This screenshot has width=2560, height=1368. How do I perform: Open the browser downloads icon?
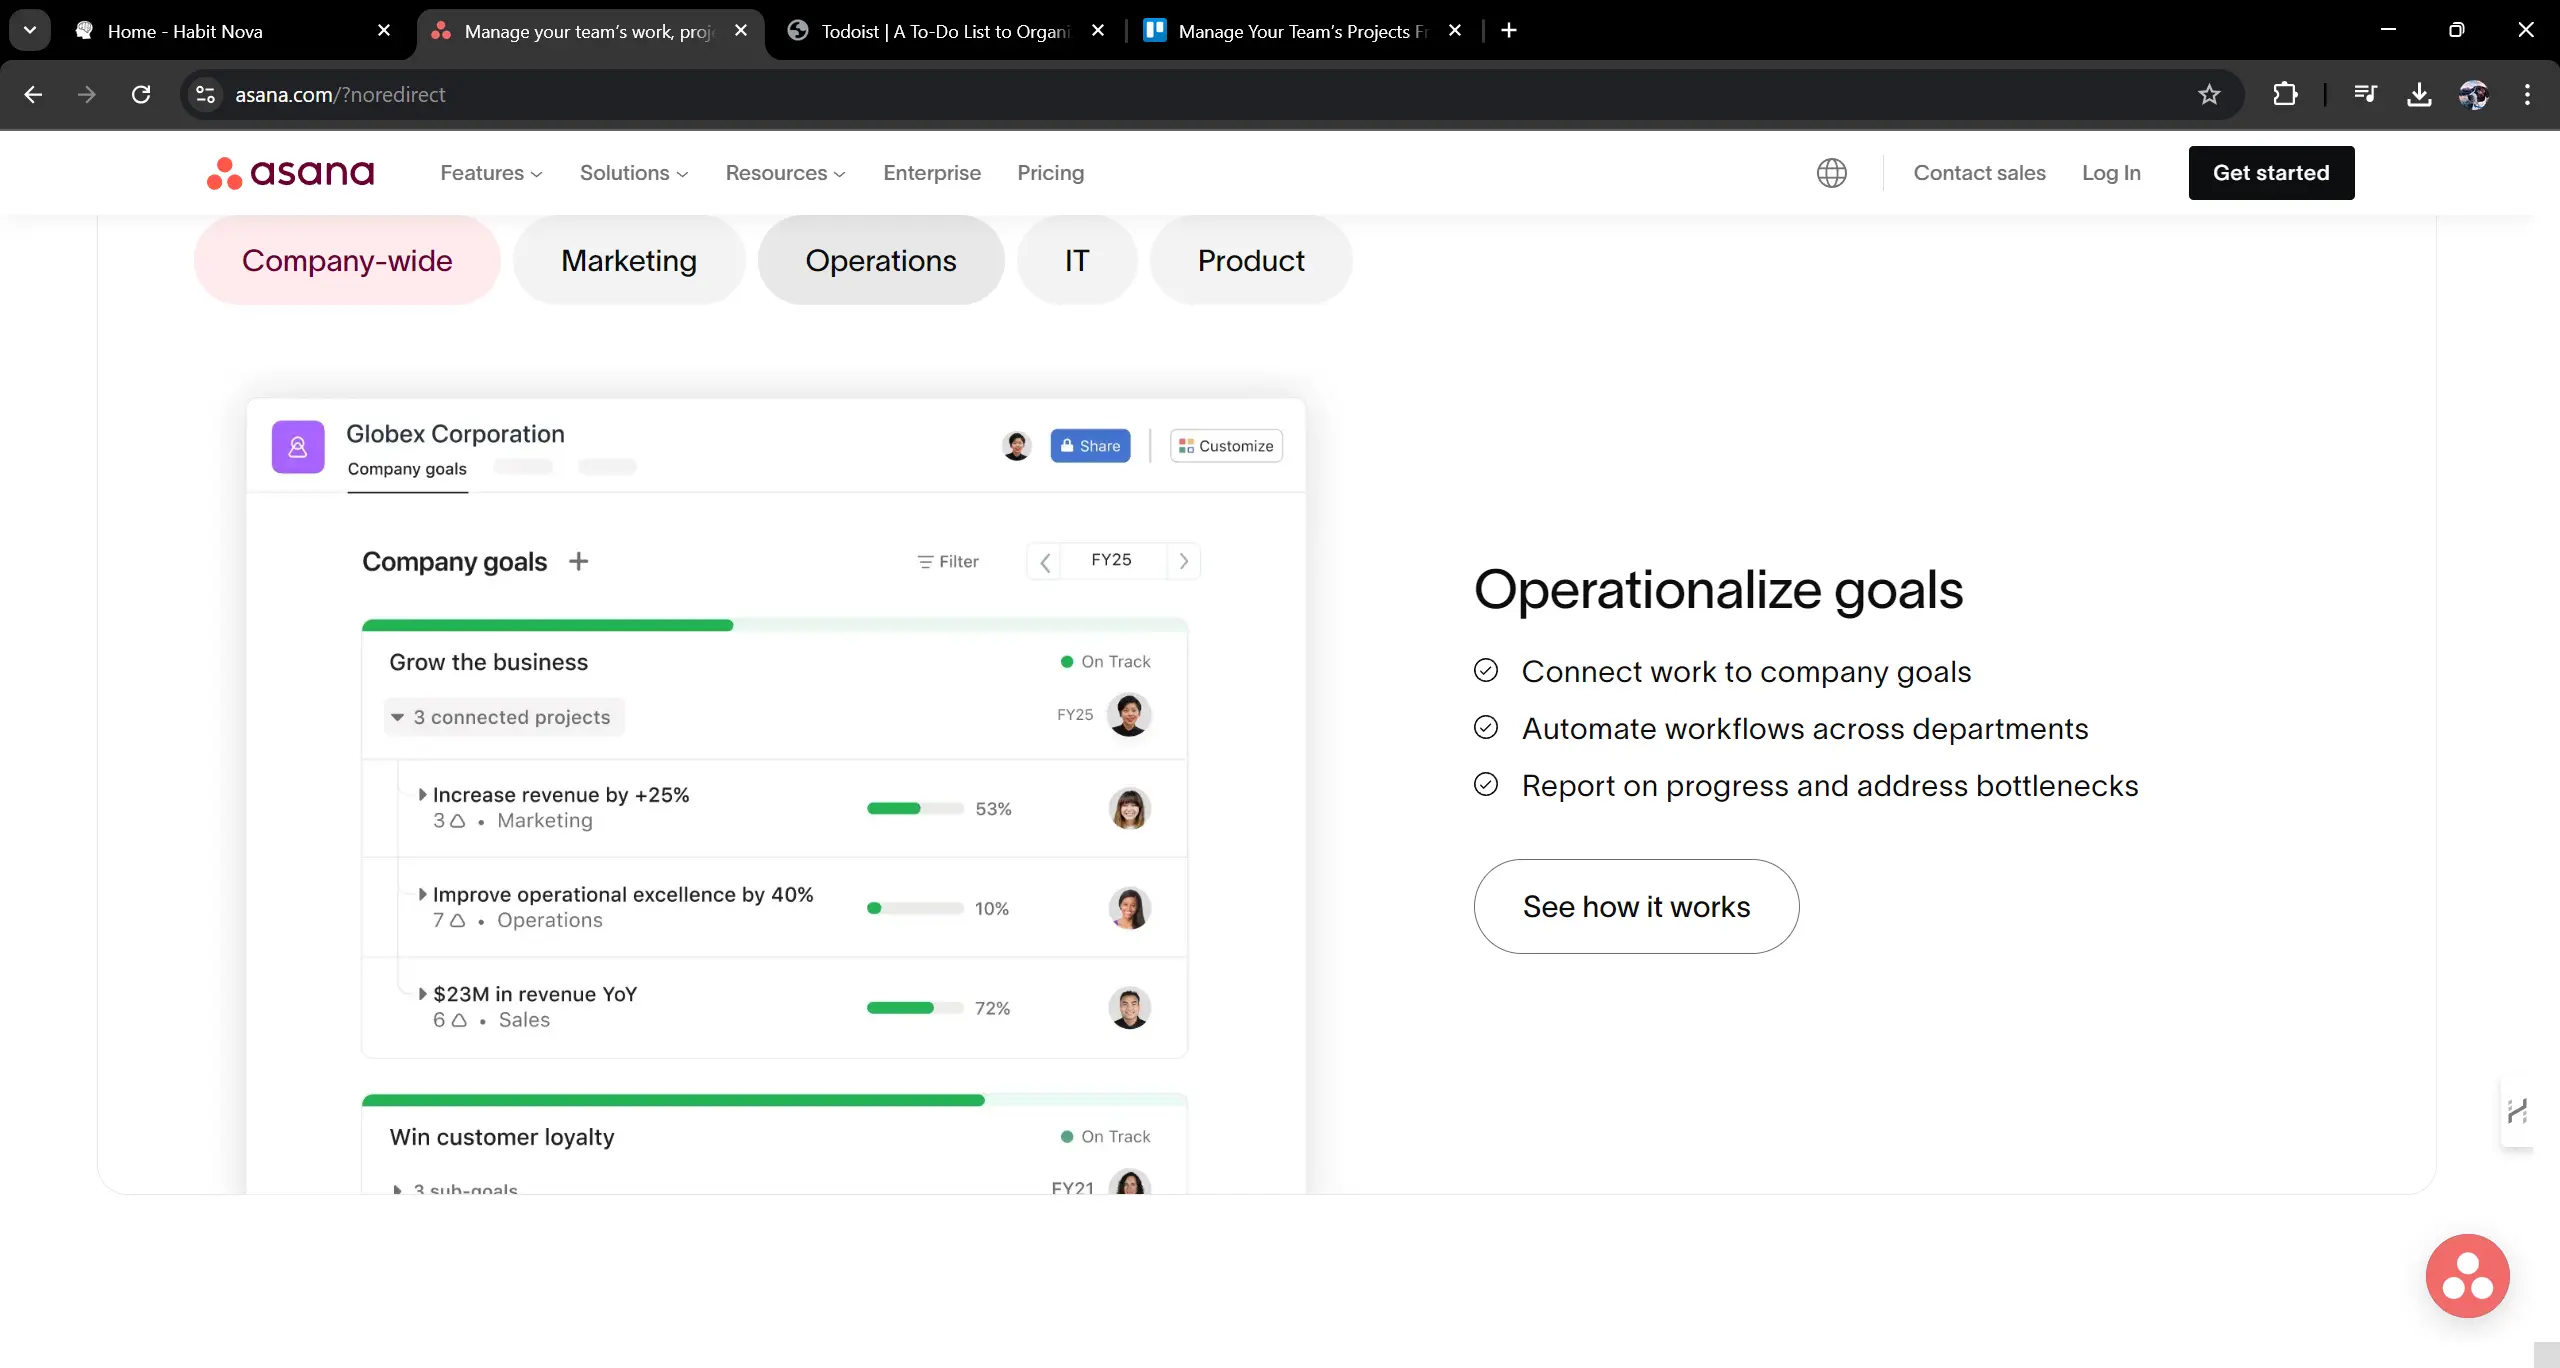coord(2419,95)
